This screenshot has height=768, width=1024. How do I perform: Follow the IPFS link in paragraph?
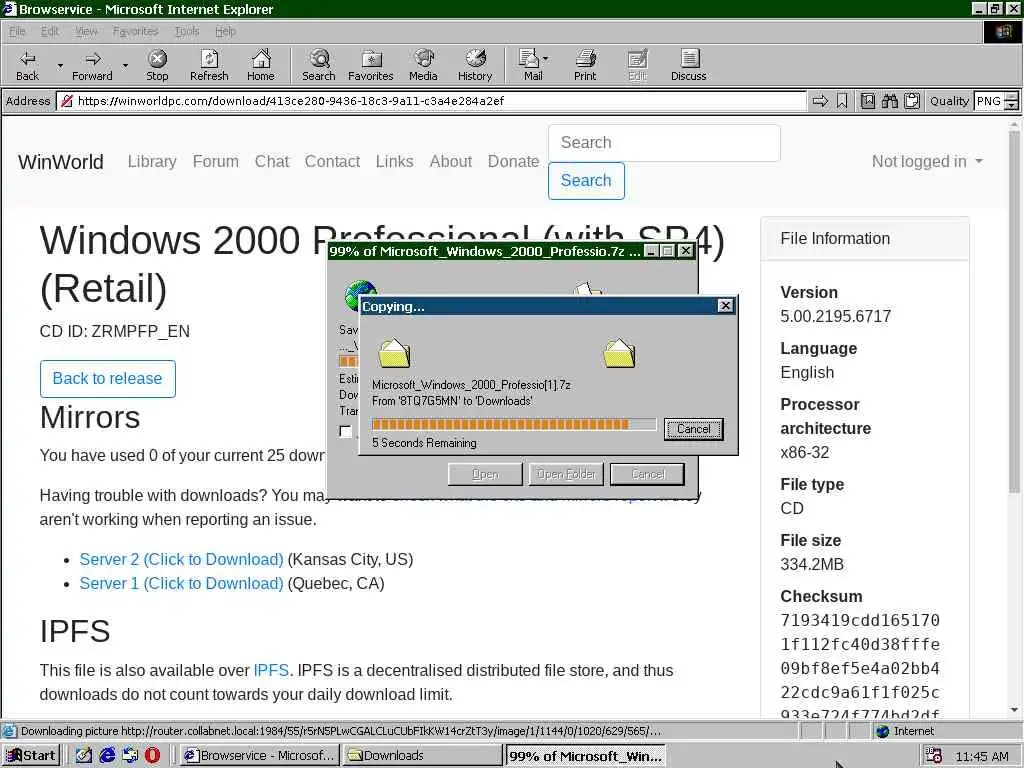(271, 671)
